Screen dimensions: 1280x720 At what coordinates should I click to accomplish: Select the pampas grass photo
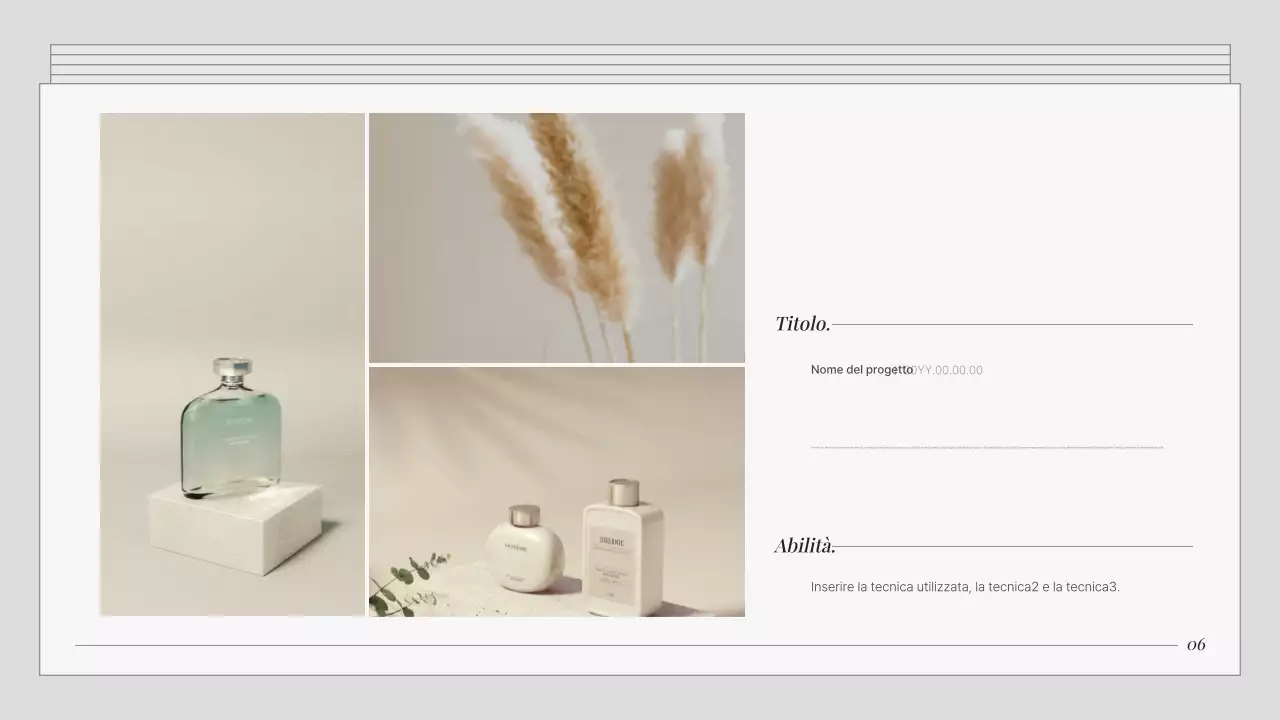[x=557, y=237]
